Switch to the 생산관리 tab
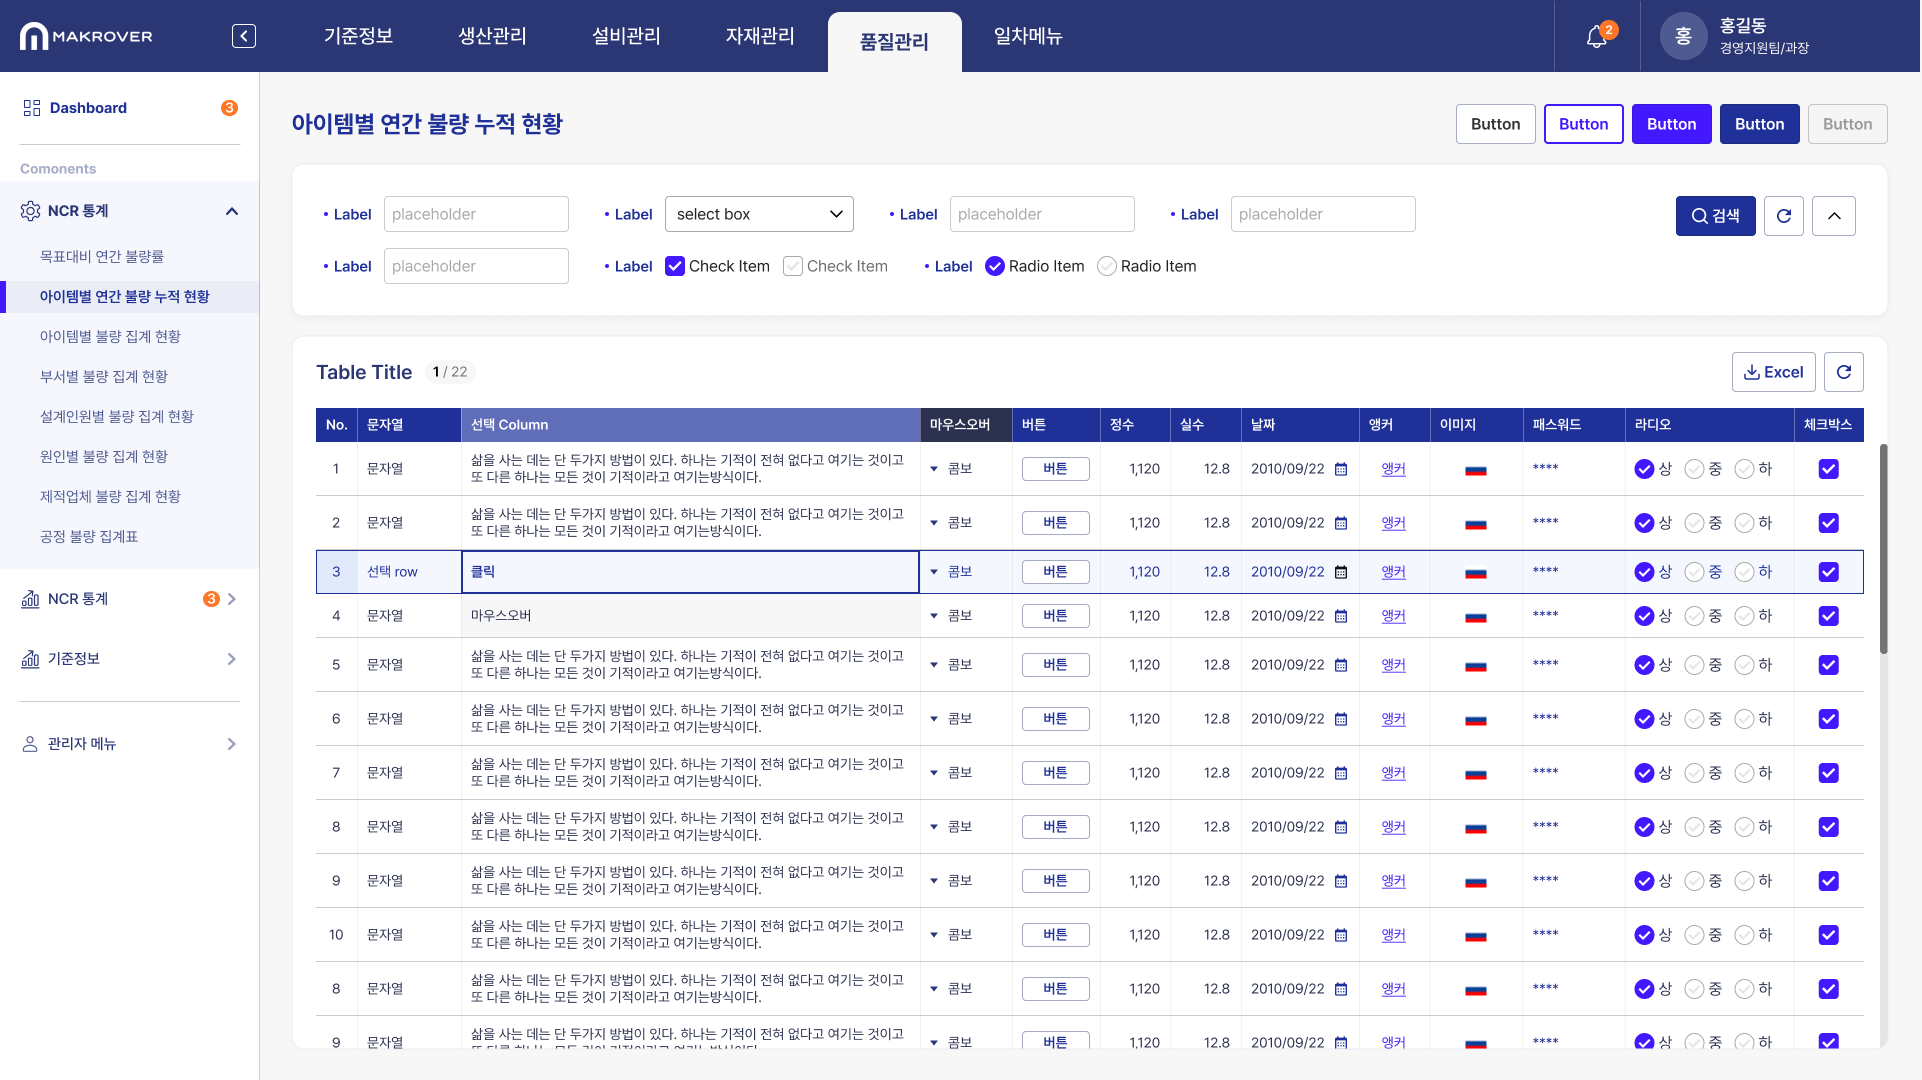 [492, 36]
